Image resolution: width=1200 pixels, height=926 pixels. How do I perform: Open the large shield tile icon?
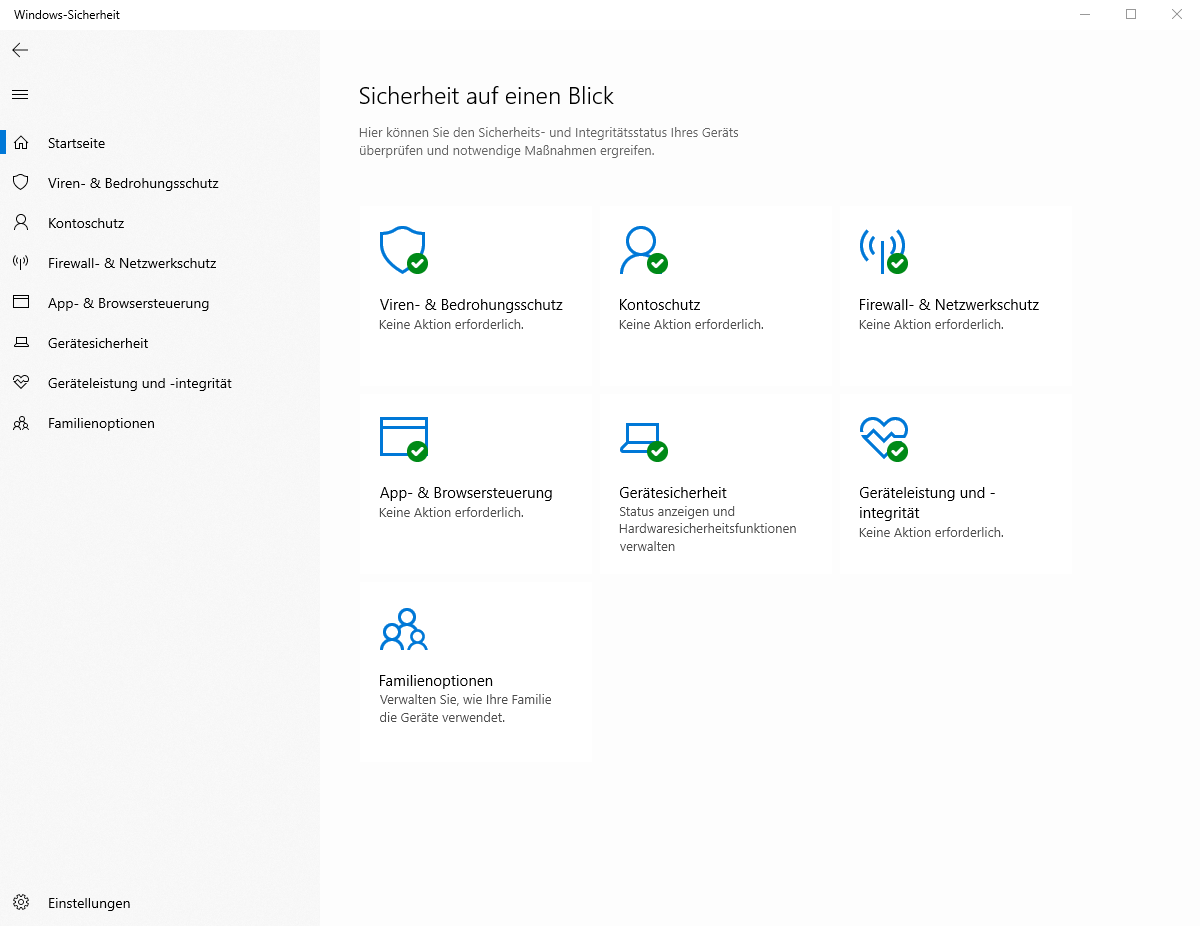pyautogui.click(x=403, y=250)
